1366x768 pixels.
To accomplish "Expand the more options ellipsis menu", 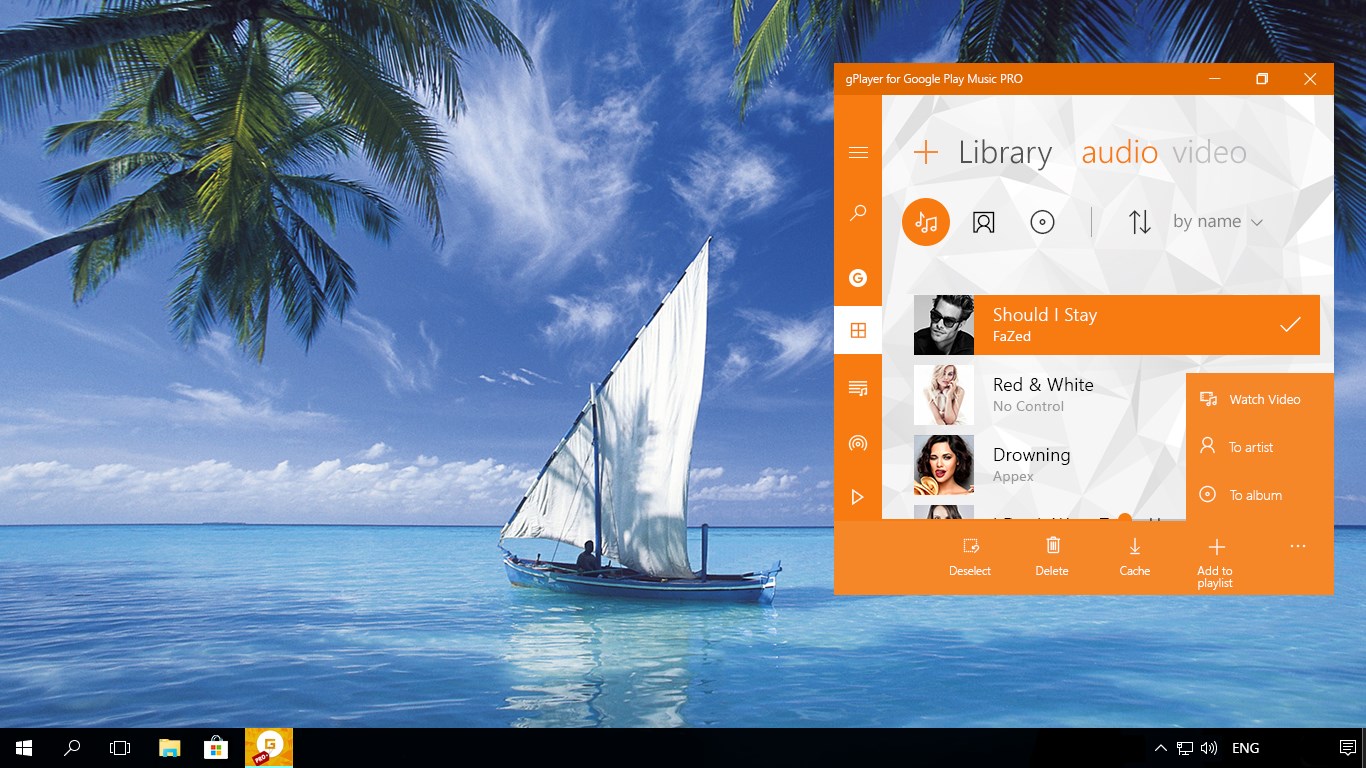I will pos(1297,546).
